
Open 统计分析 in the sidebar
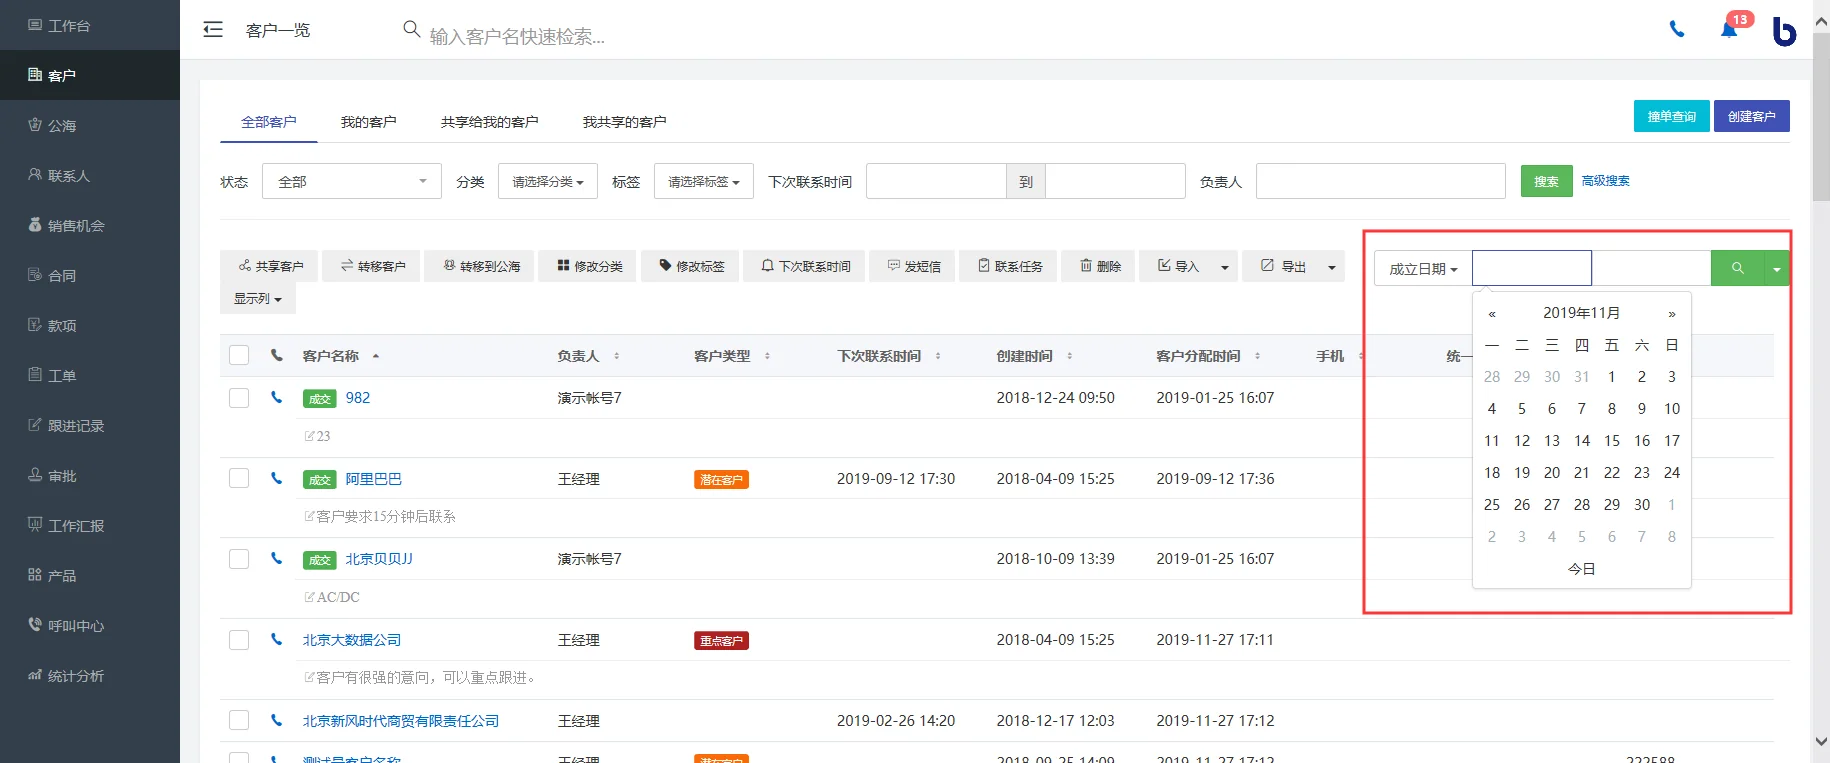tap(90, 675)
